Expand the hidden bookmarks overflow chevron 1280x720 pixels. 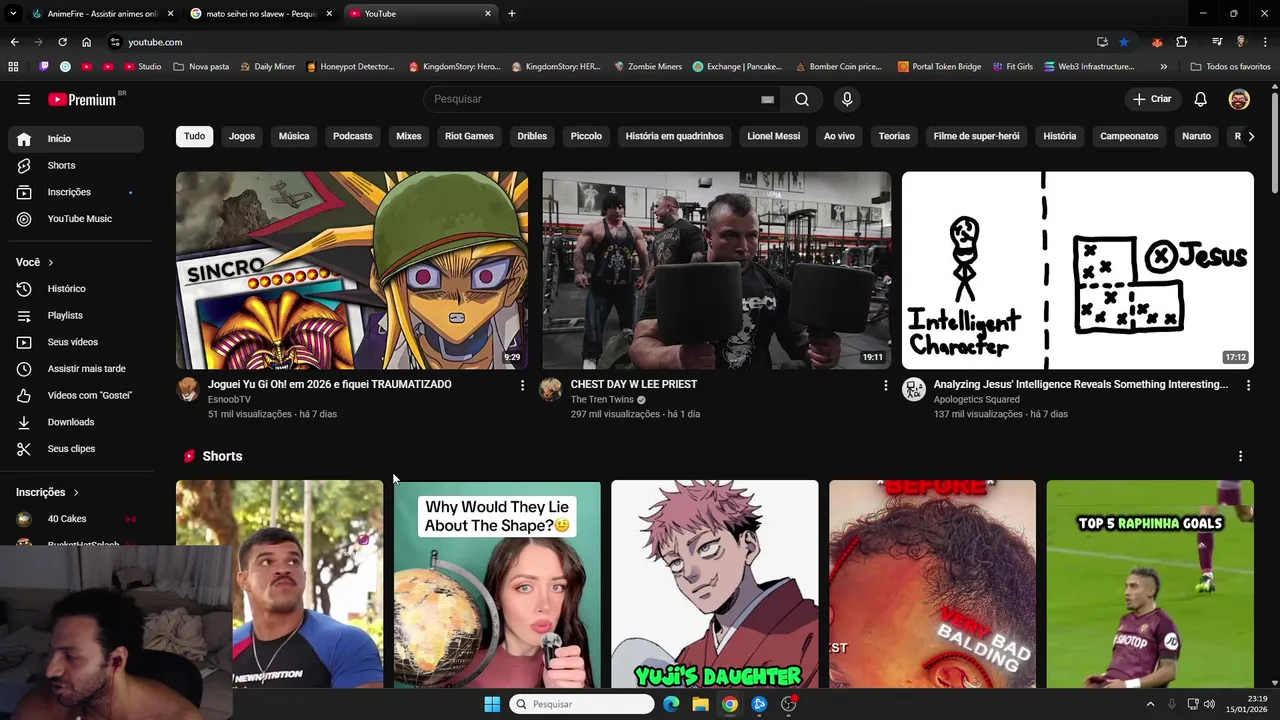[x=1163, y=67]
